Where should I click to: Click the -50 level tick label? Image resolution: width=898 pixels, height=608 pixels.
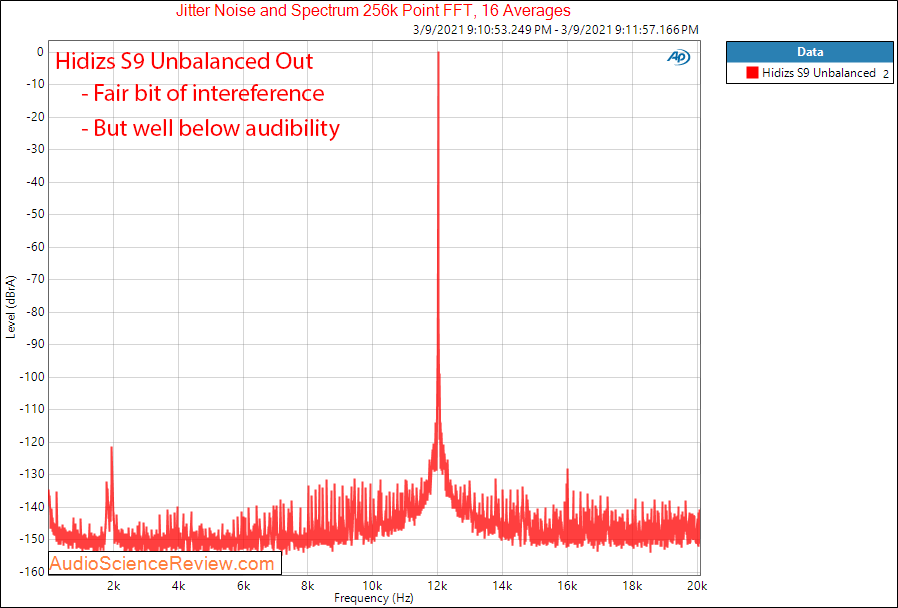[34, 214]
